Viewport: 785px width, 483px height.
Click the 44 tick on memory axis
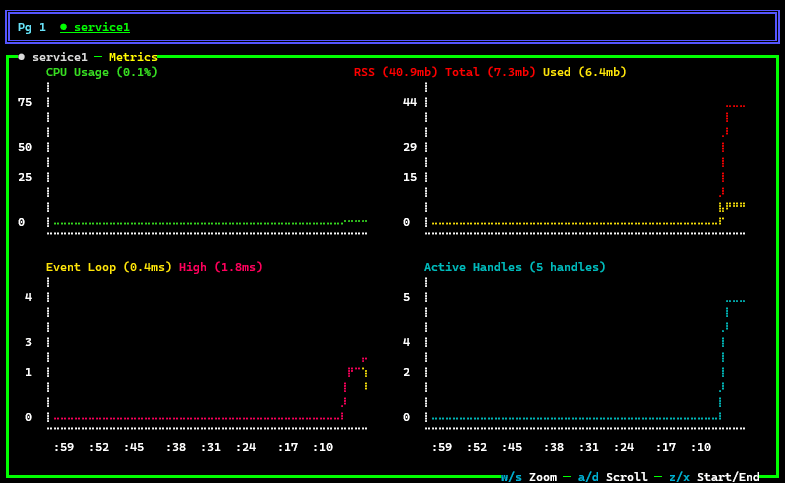coord(410,102)
